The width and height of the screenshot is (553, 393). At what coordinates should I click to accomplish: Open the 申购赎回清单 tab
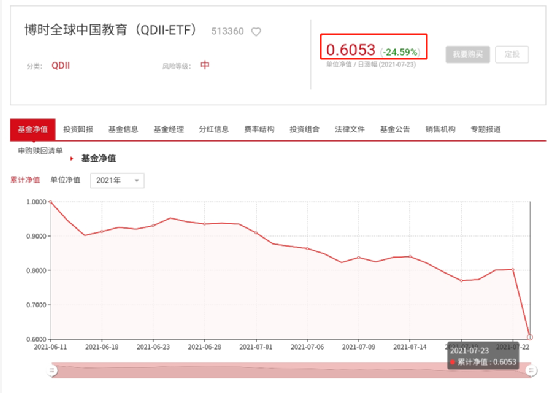tap(40, 151)
